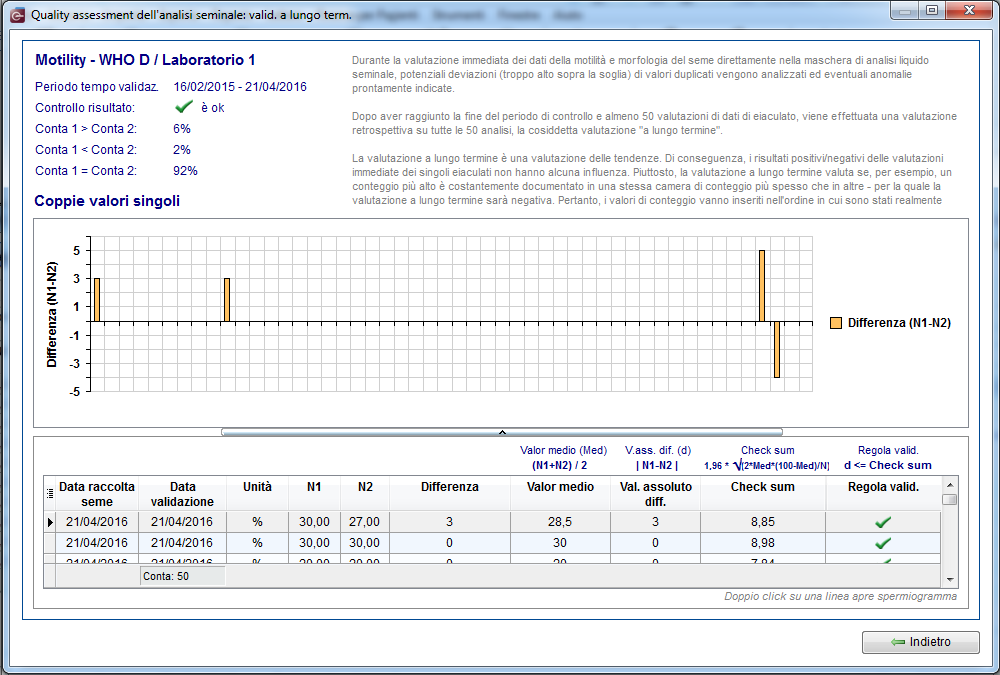Screen dimensions: 1000x675
Task: Click the Valor medio cell showing 30
Action: click(560, 543)
